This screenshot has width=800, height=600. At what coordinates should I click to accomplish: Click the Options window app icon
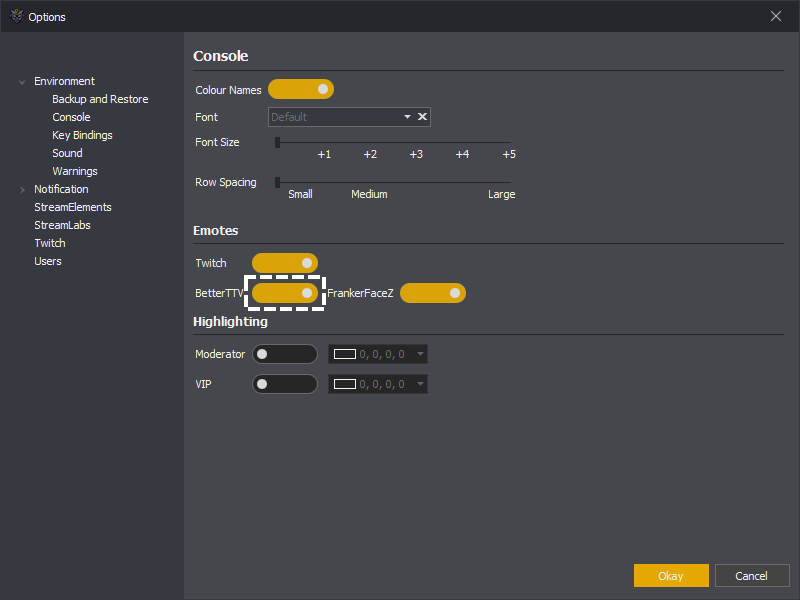click(x=17, y=16)
